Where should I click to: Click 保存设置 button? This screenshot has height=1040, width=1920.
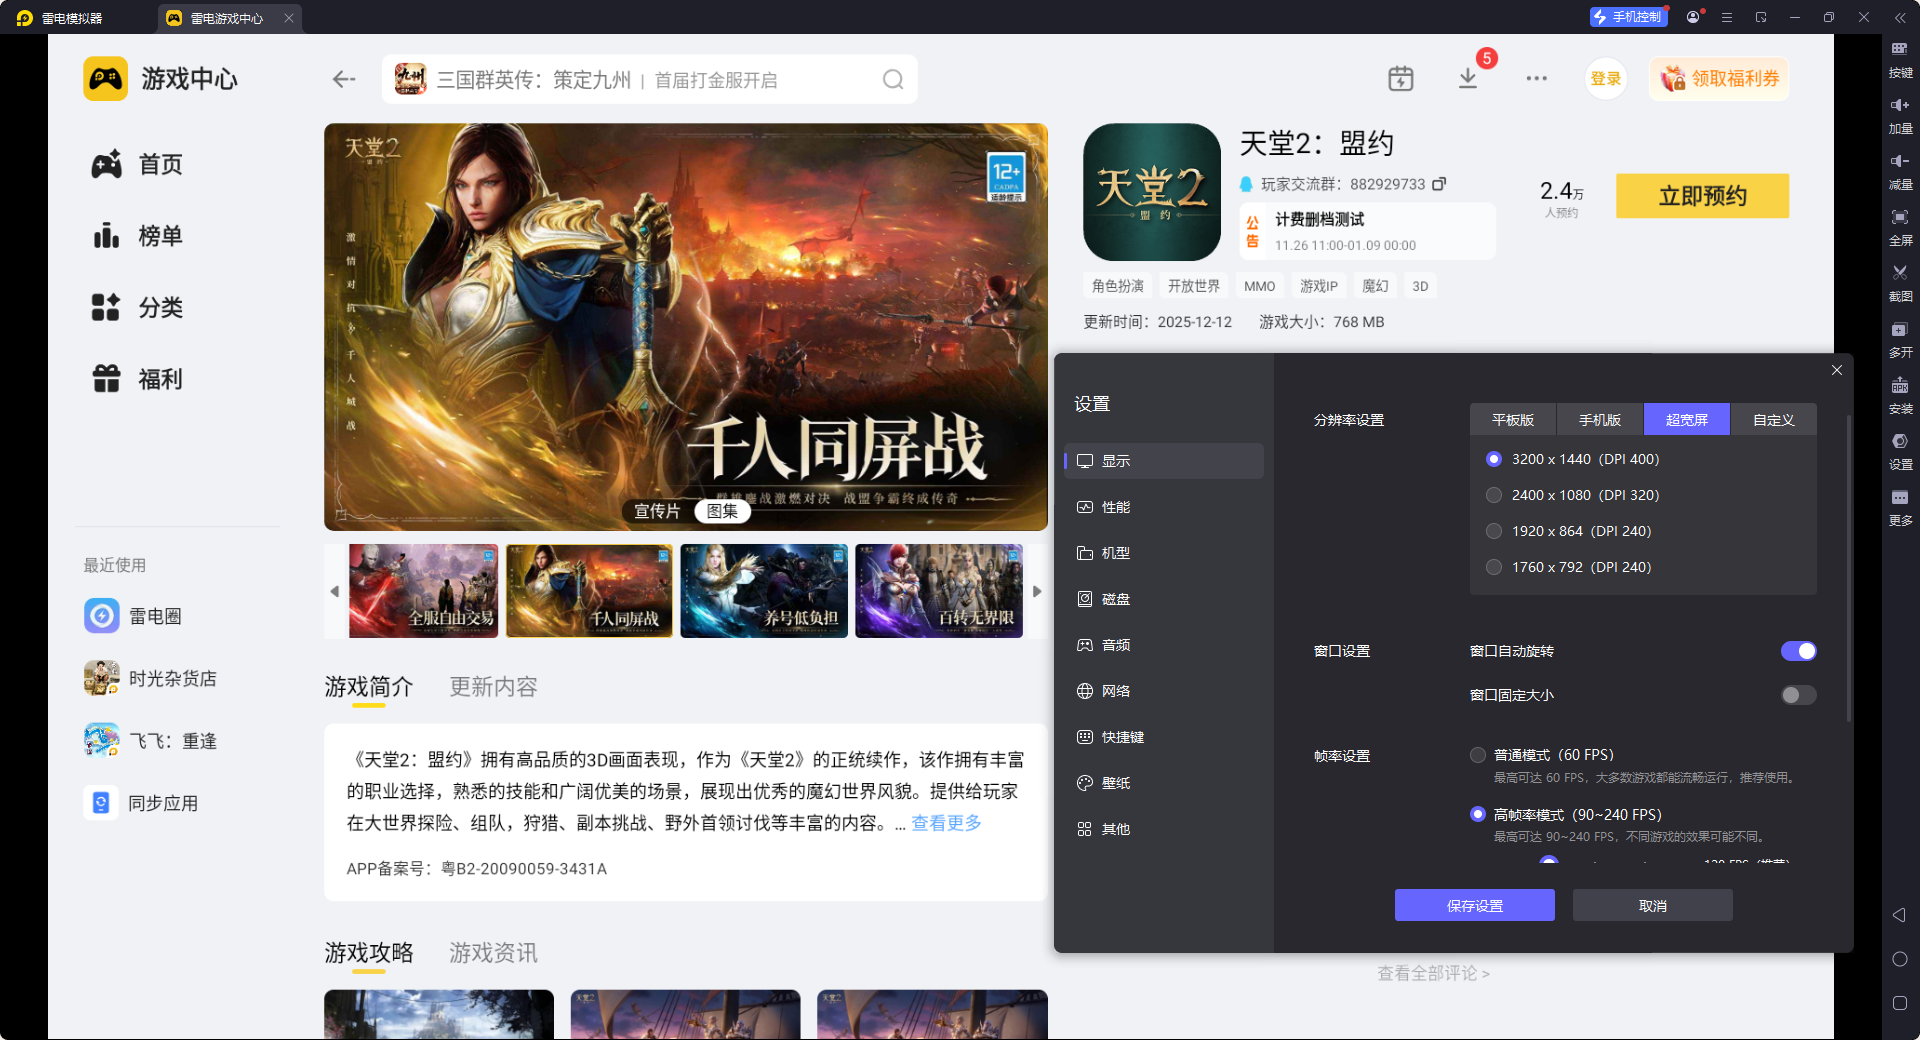click(1475, 905)
